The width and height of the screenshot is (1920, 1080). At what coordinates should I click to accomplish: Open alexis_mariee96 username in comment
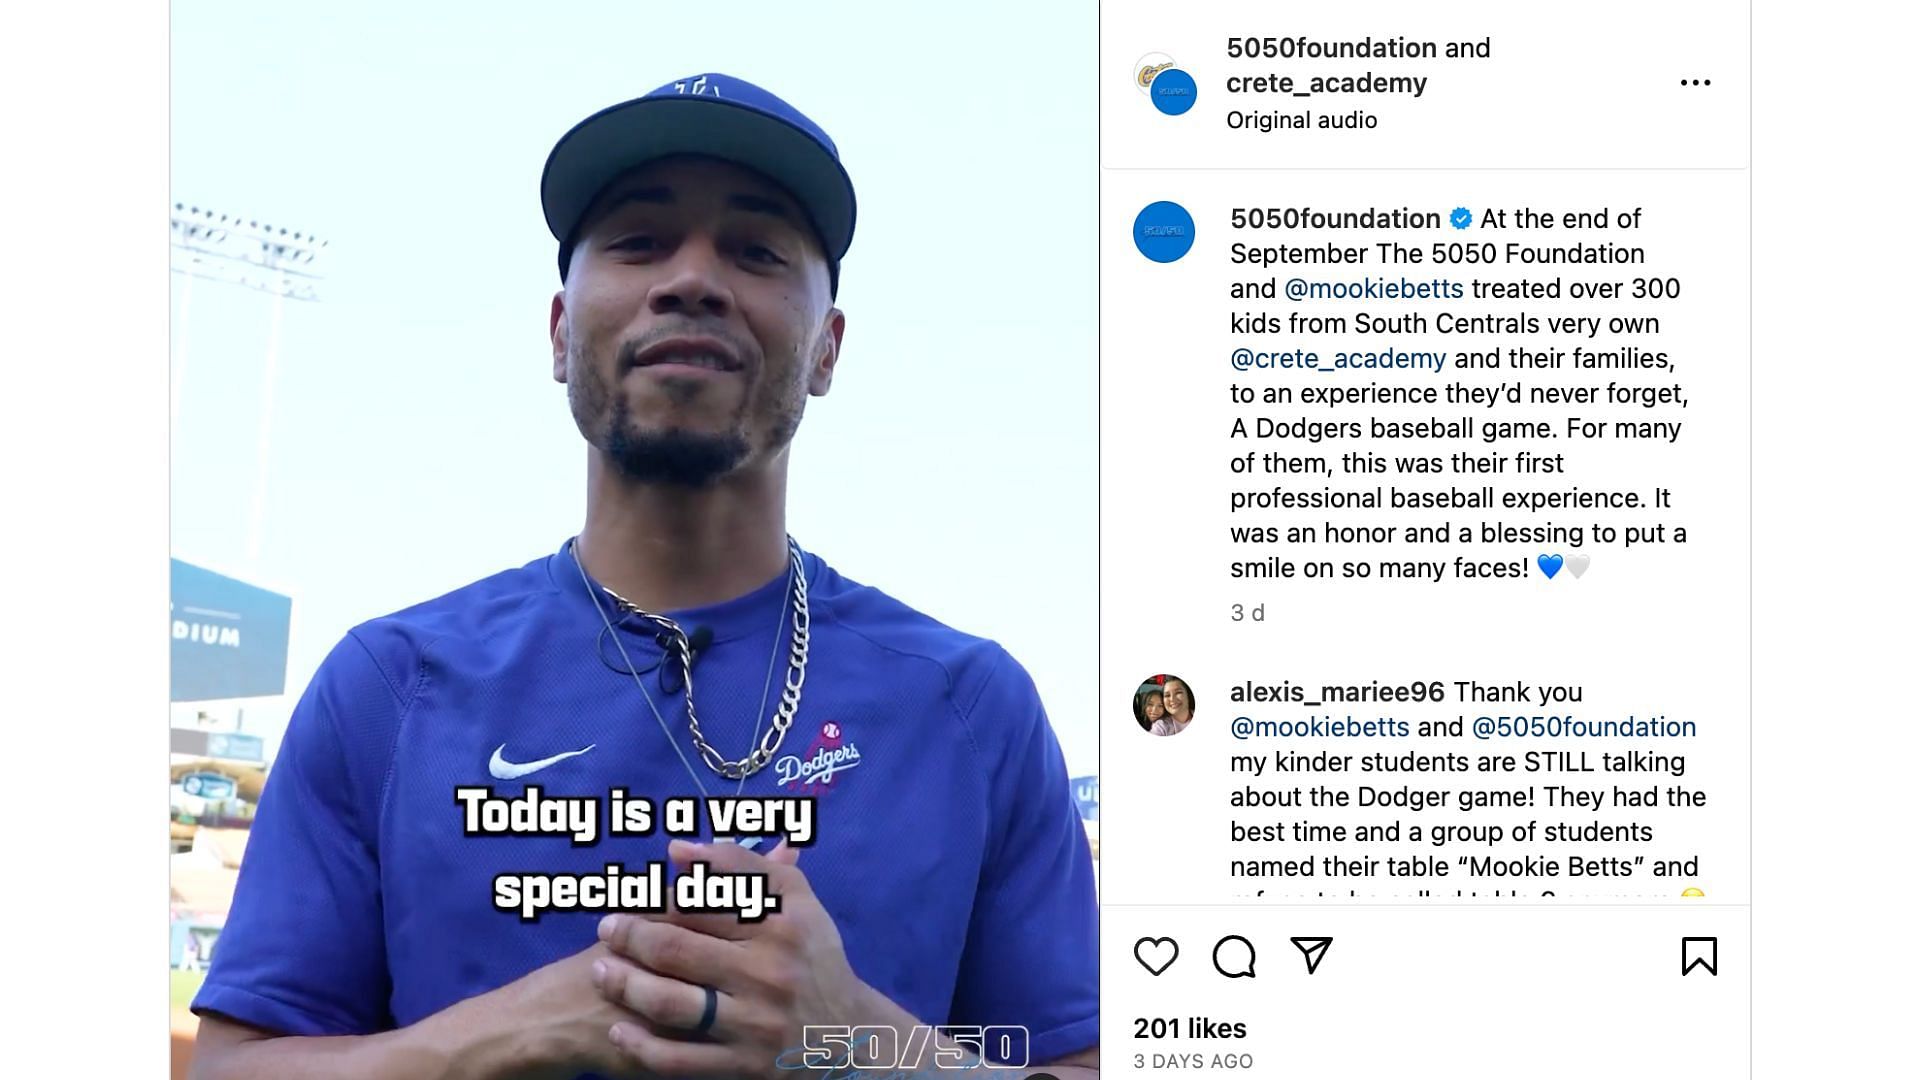click(x=1337, y=692)
